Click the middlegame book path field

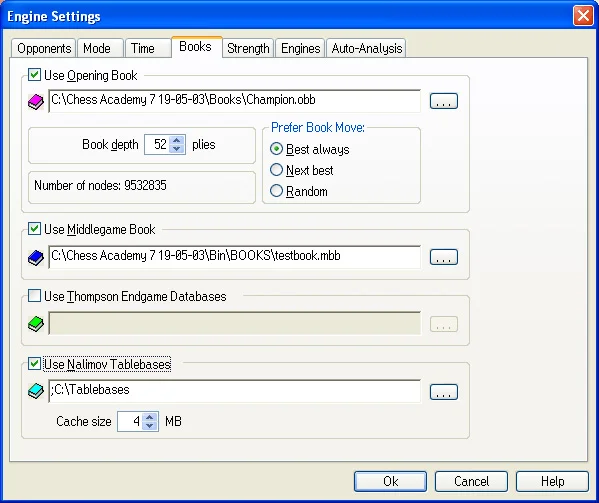(235, 257)
